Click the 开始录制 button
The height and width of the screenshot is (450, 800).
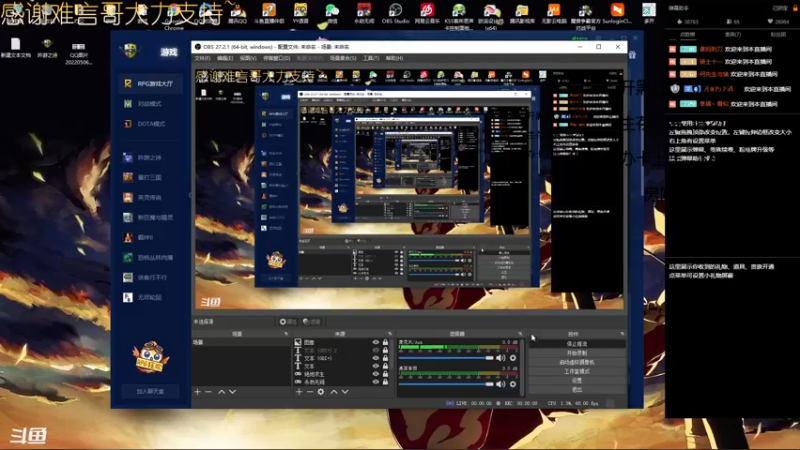[x=577, y=353]
